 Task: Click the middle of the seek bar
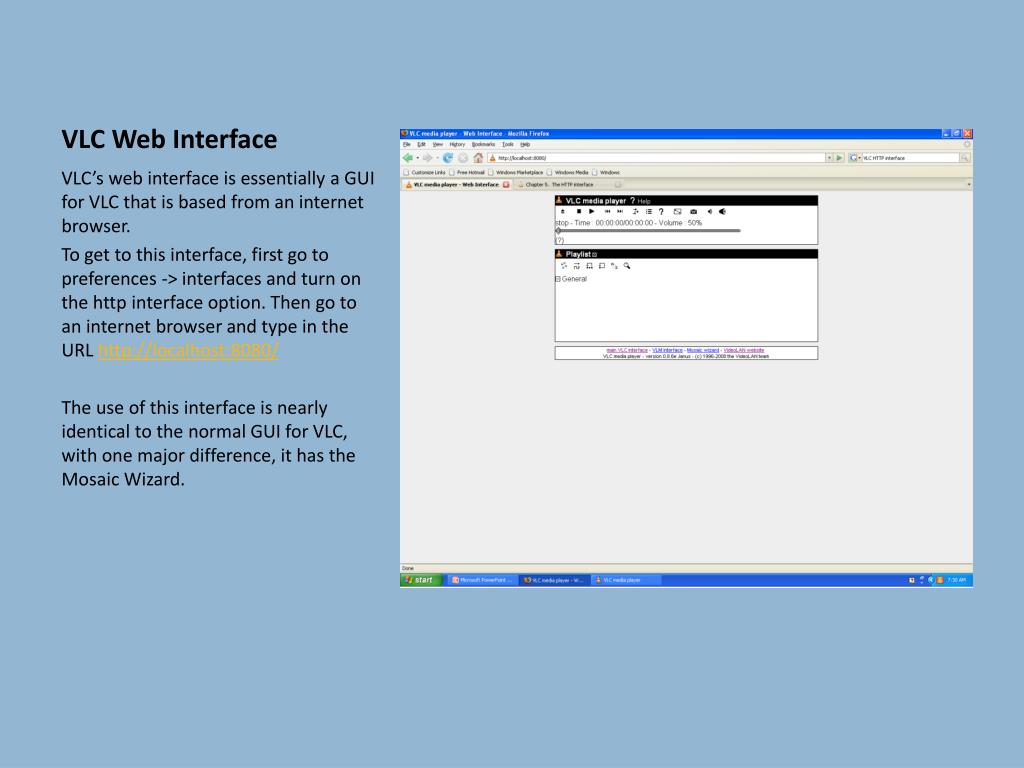tap(648, 231)
